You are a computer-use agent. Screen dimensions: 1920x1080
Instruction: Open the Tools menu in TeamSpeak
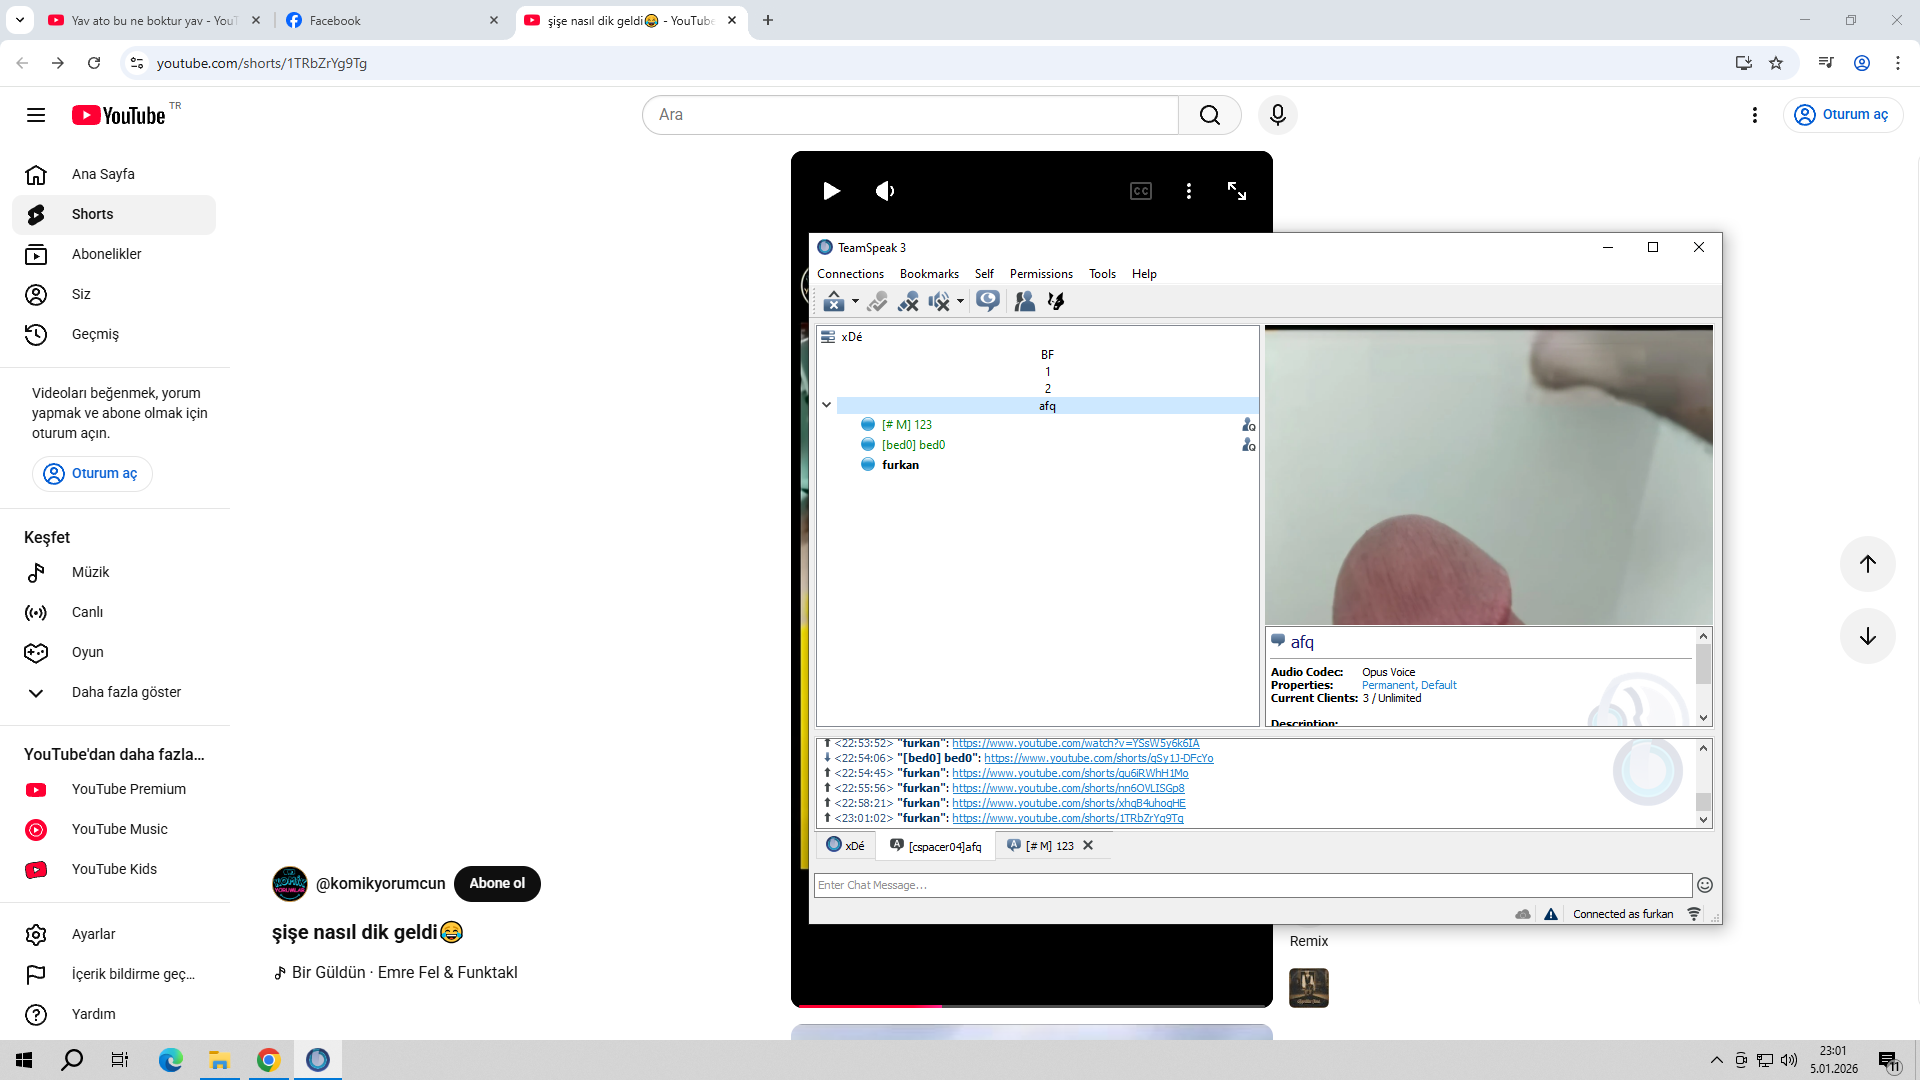click(1102, 274)
